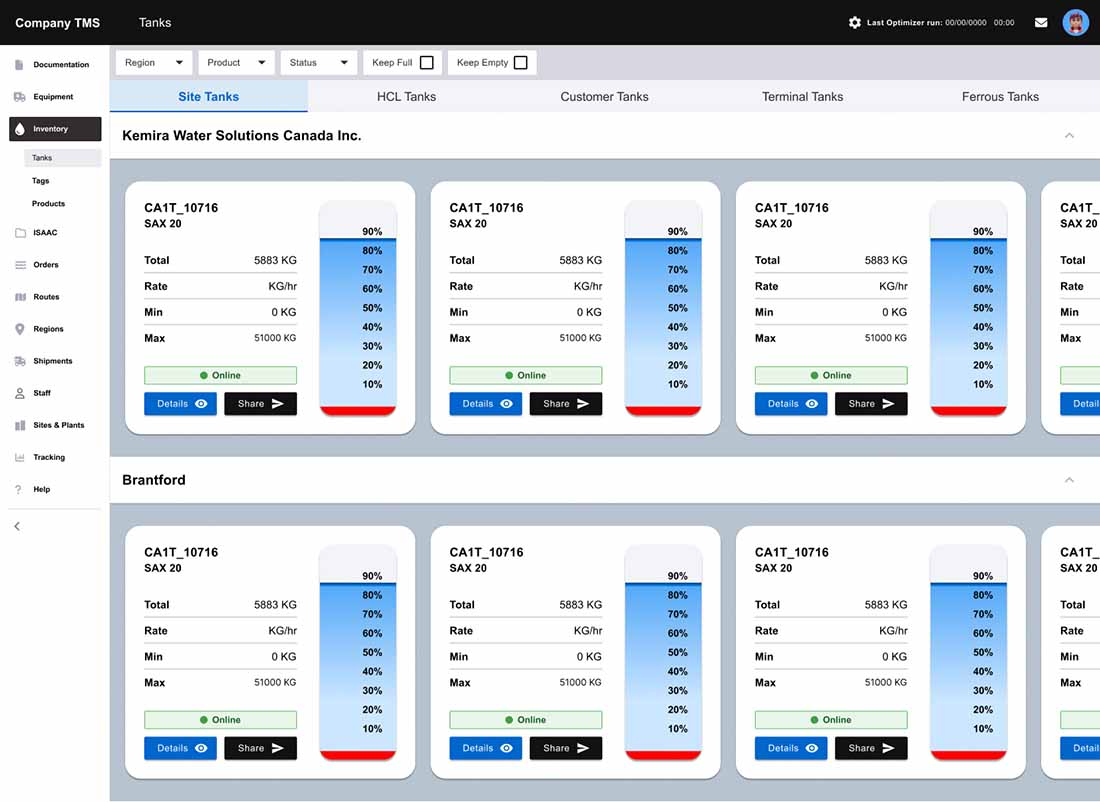Open the Product filter dropdown
Image resolution: width=1100 pixels, height=802 pixels.
click(x=236, y=62)
